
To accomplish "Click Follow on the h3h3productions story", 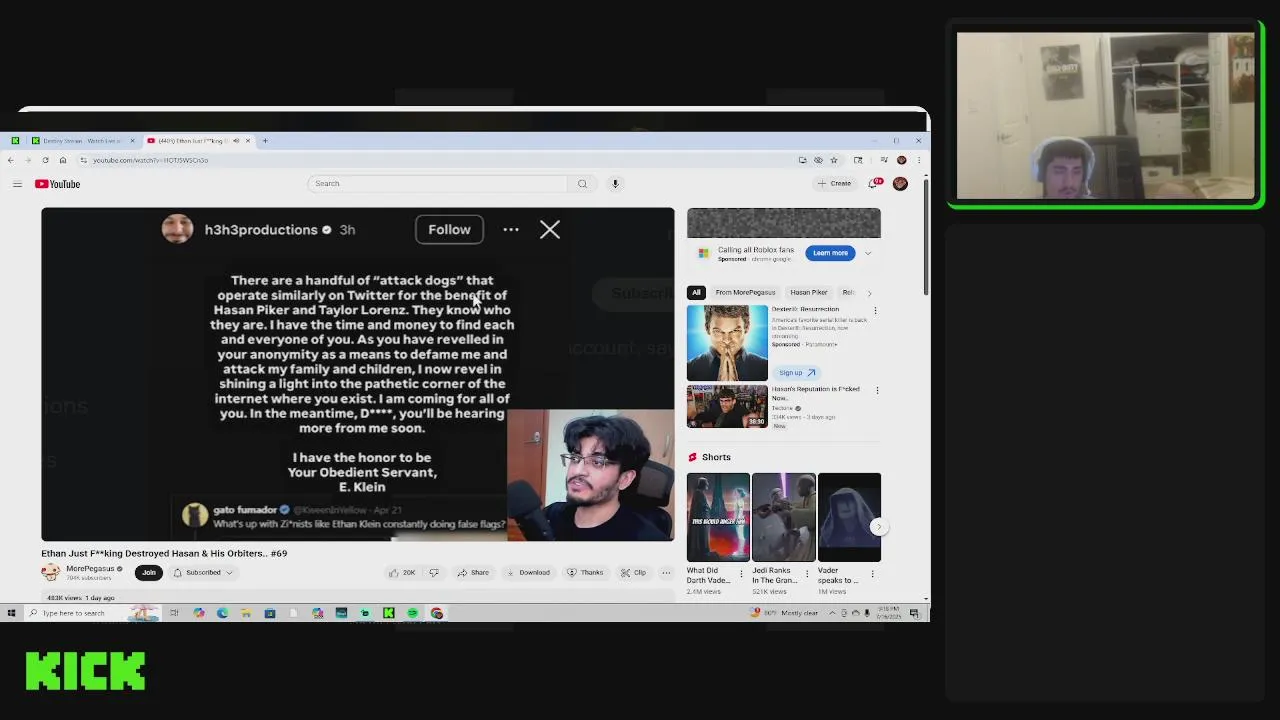I will [x=449, y=229].
